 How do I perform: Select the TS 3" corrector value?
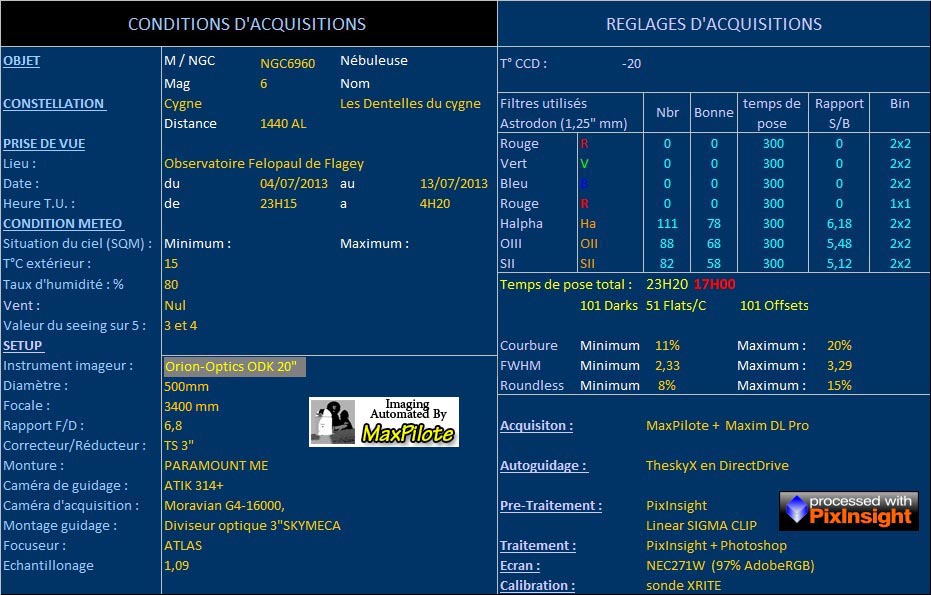[x=179, y=445]
